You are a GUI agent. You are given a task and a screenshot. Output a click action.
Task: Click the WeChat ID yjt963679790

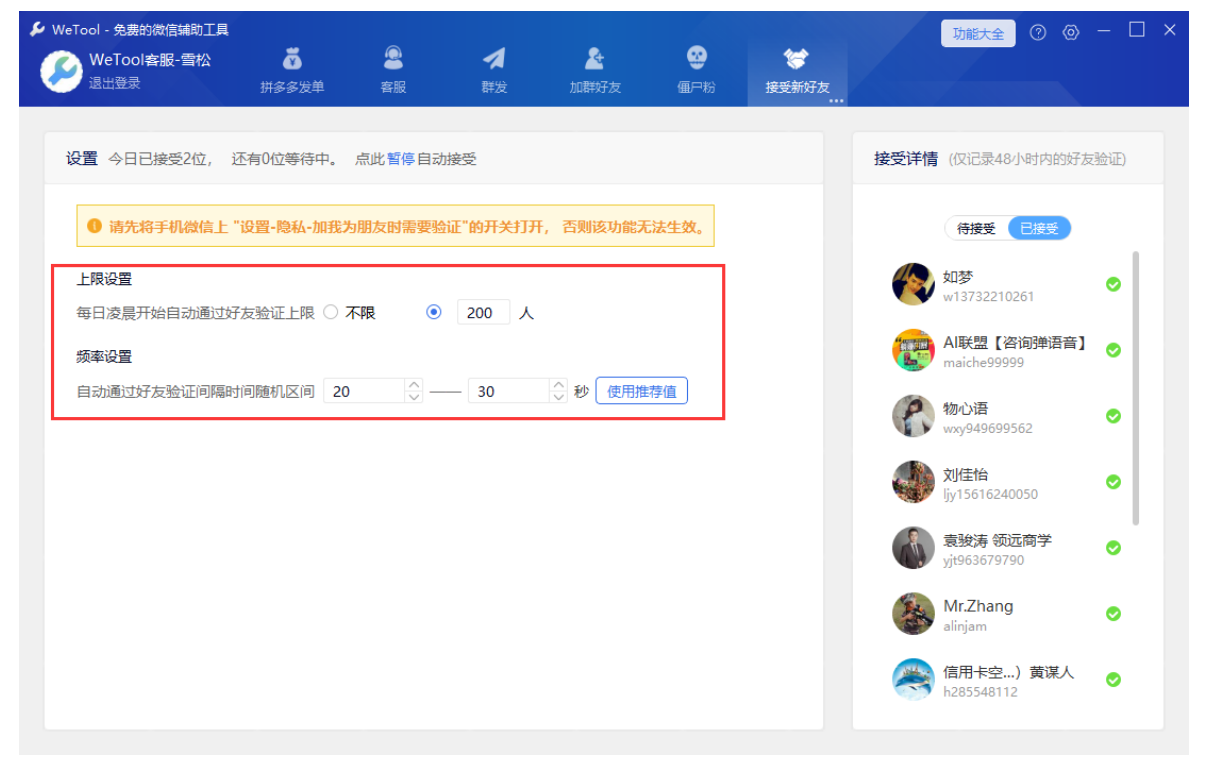pyautogui.click(x=984, y=561)
